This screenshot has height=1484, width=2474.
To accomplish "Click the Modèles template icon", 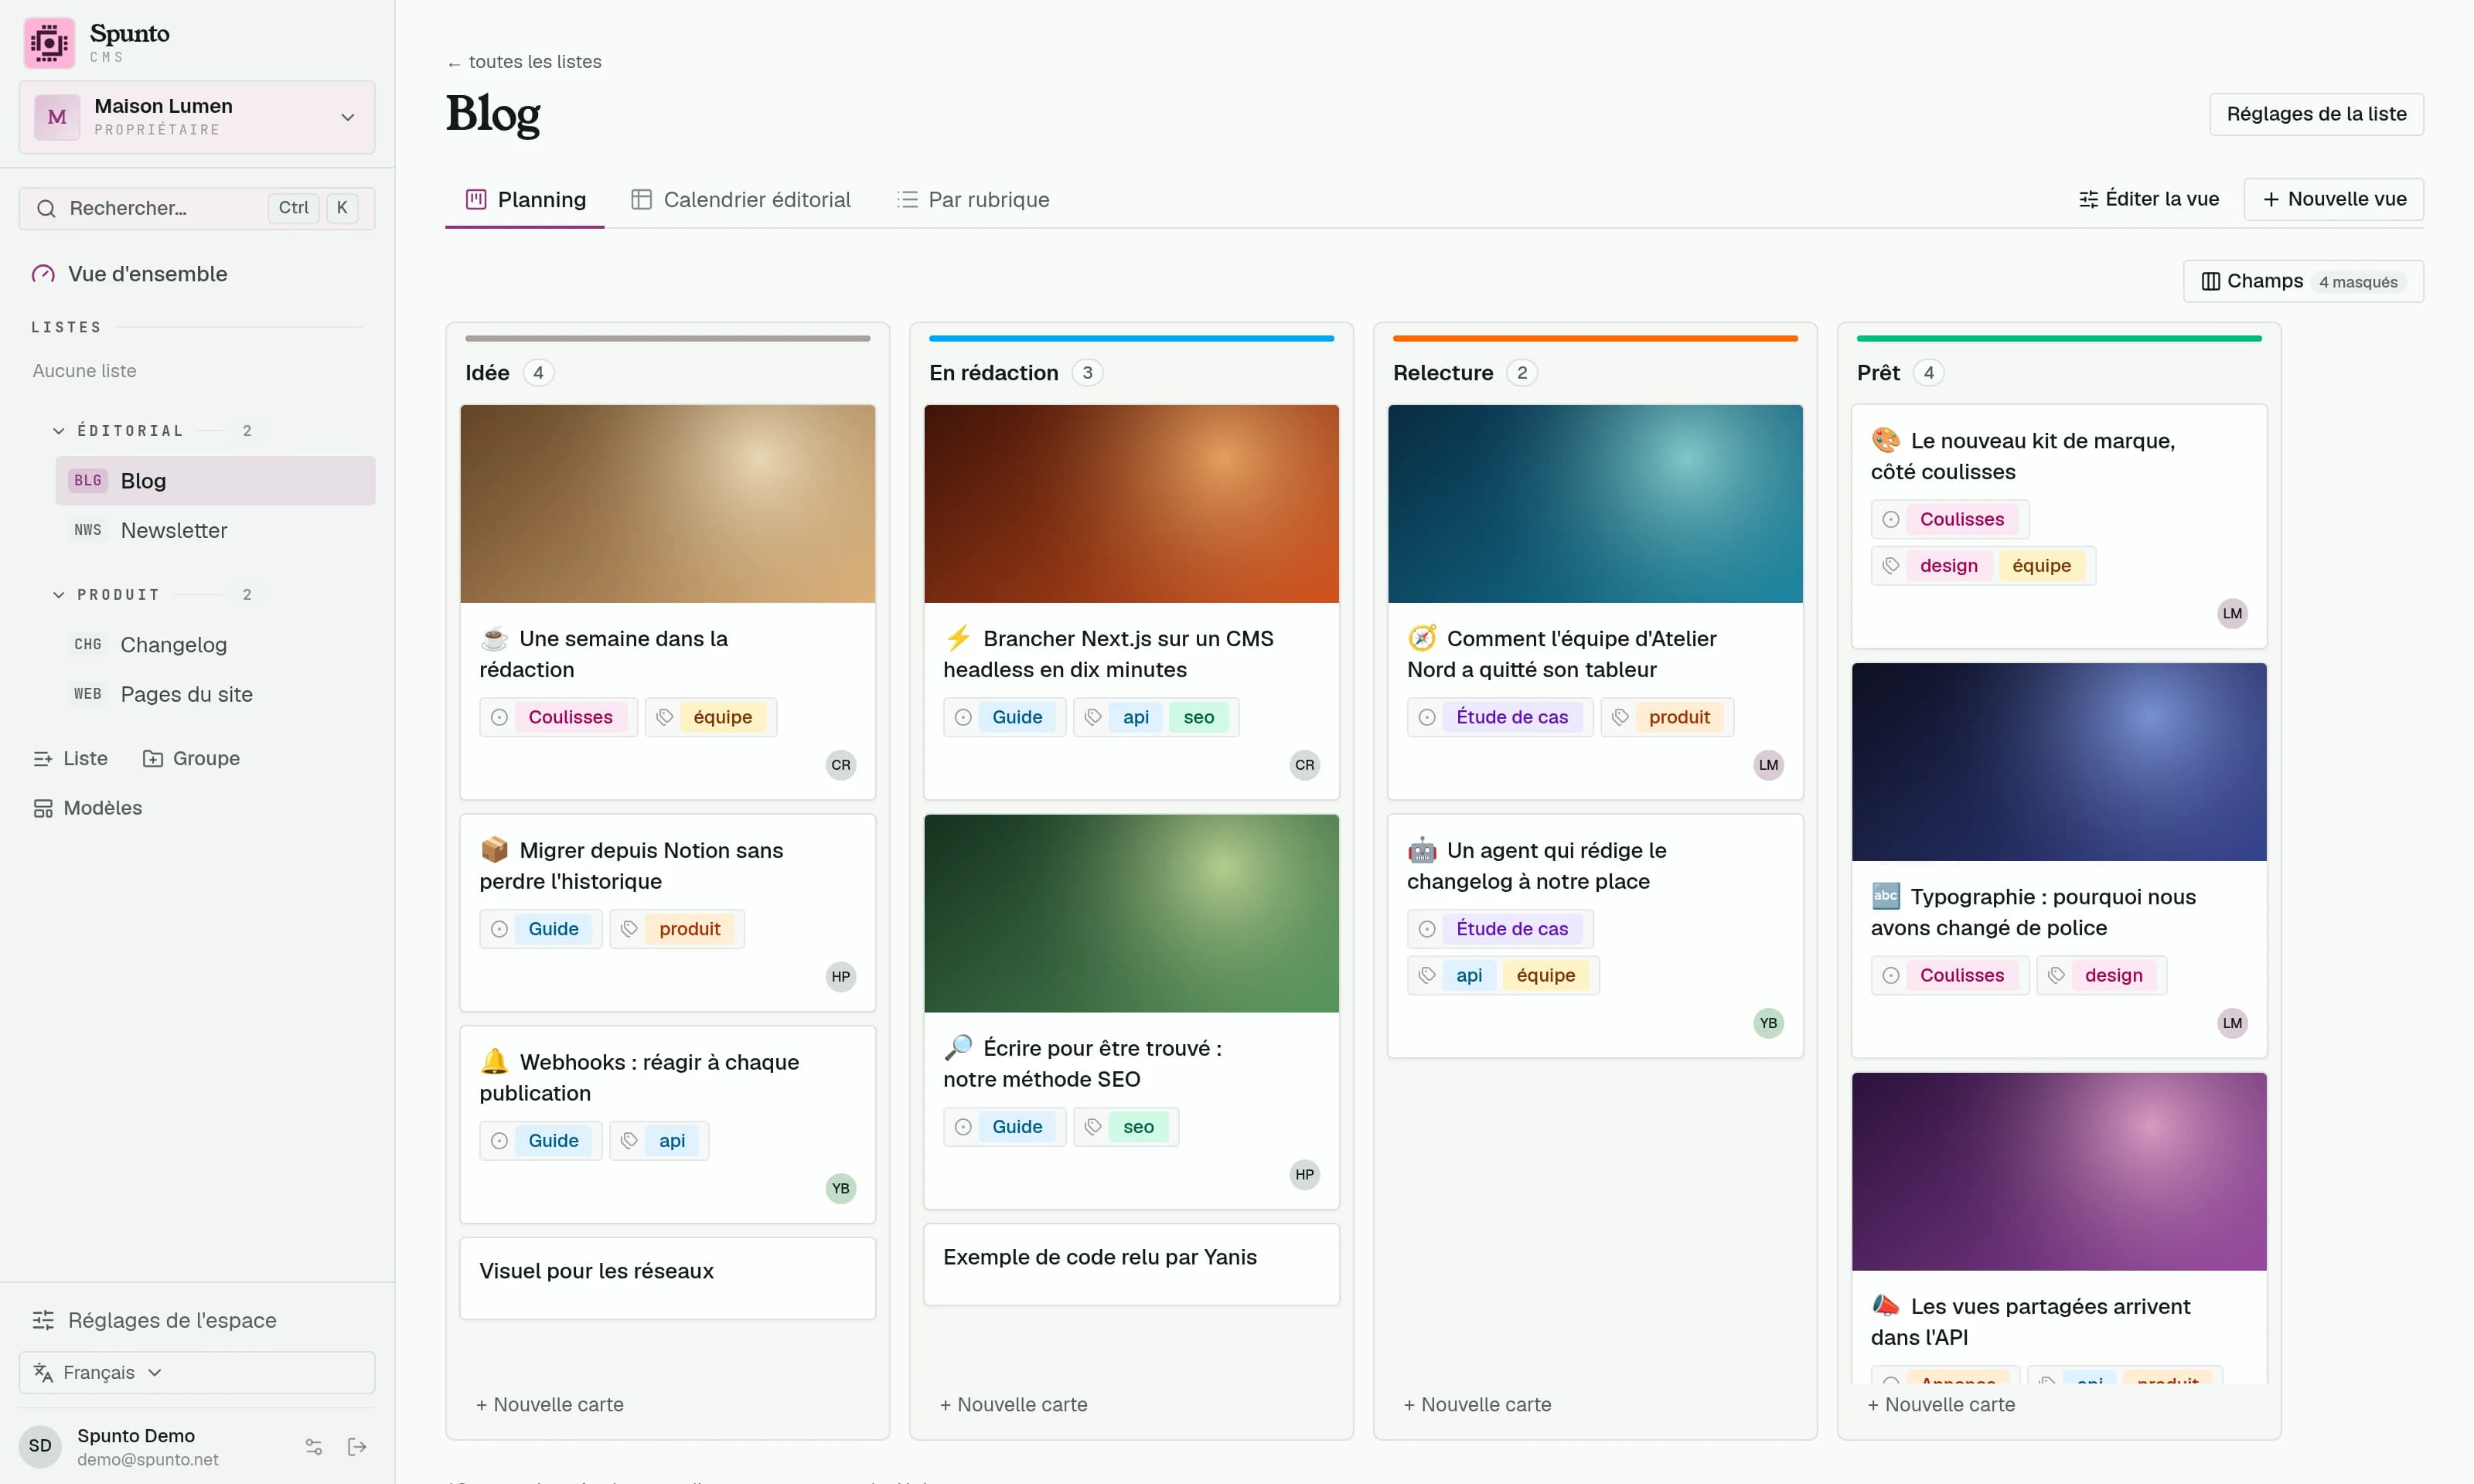I will pyautogui.click(x=43, y=808).
